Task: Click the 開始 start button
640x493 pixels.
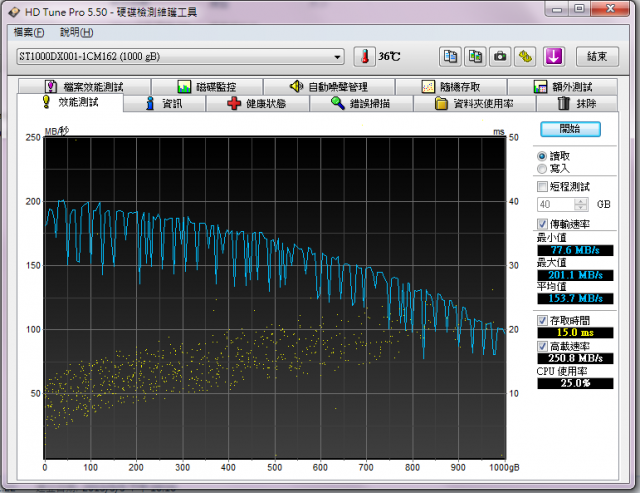Action: click(x=570, y=129)
